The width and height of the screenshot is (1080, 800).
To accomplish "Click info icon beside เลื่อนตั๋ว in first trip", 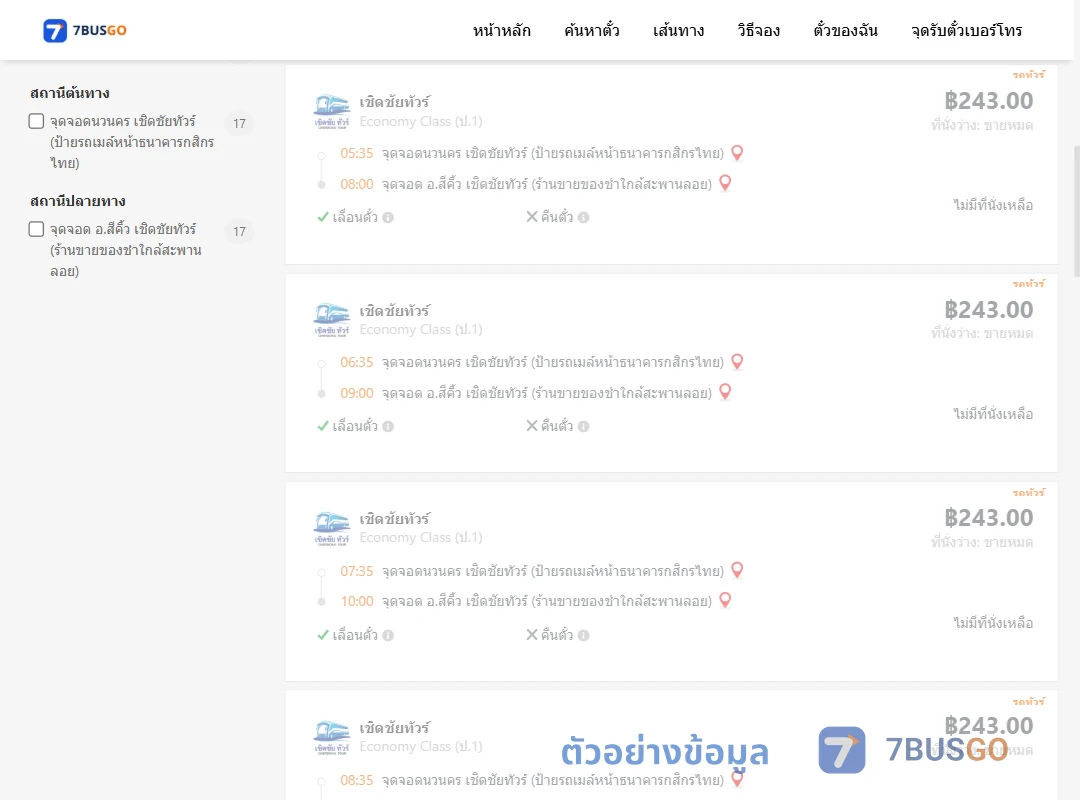I will 388,218.
